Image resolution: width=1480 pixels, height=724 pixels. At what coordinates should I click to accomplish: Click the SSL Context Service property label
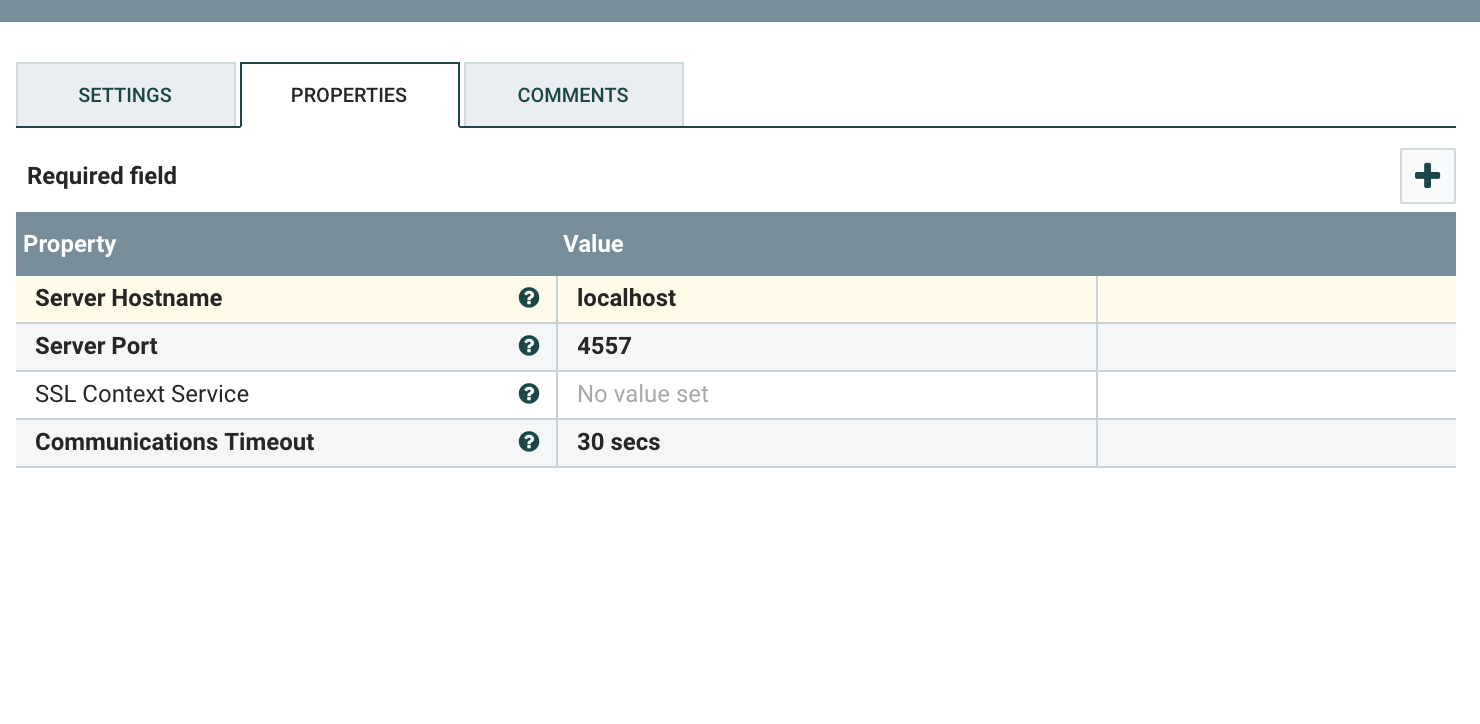point(142,394)
